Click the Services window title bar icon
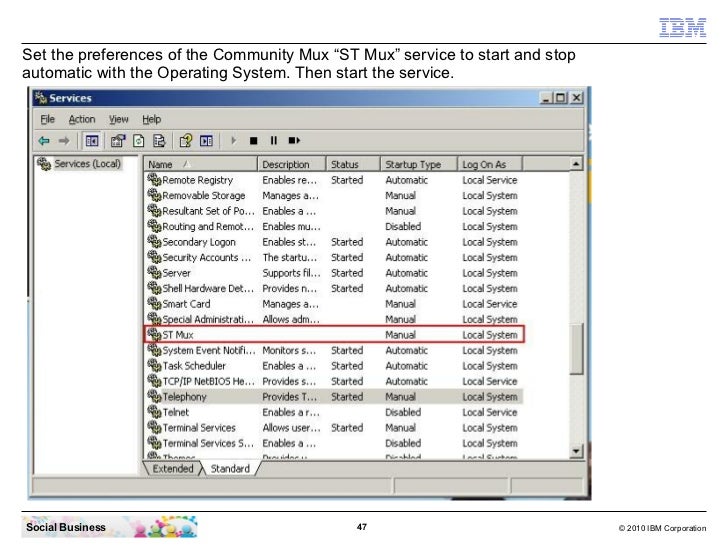 pyautogui.click(x=41, y=98)
